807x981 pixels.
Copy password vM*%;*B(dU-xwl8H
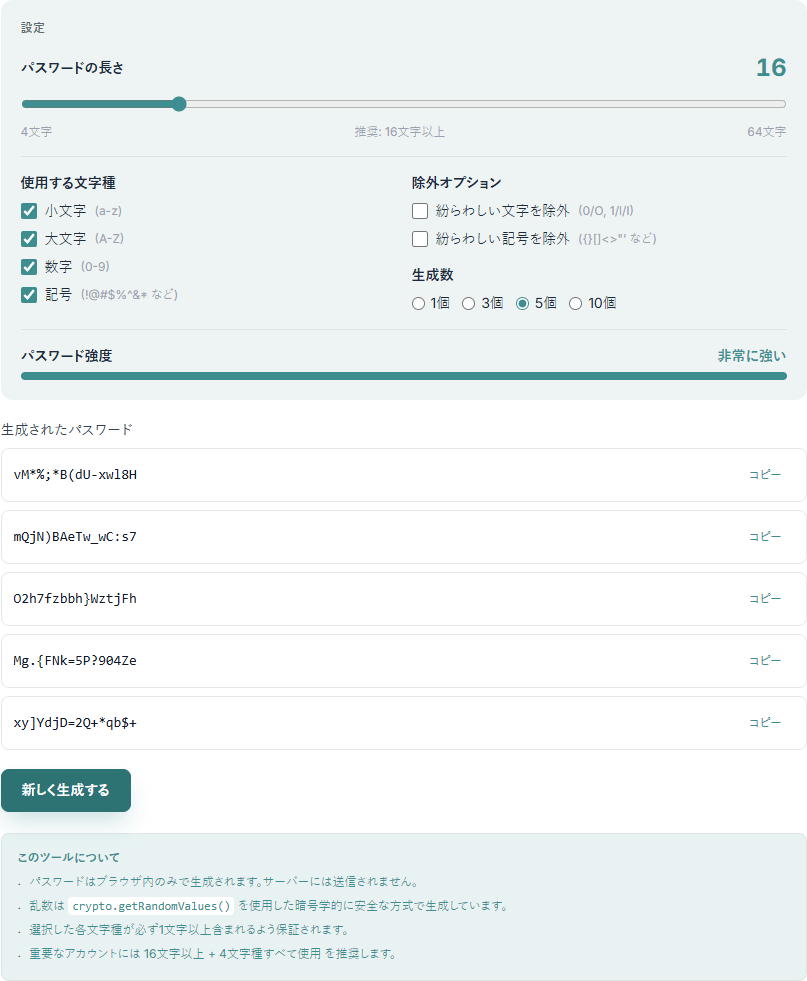[765, 475]
